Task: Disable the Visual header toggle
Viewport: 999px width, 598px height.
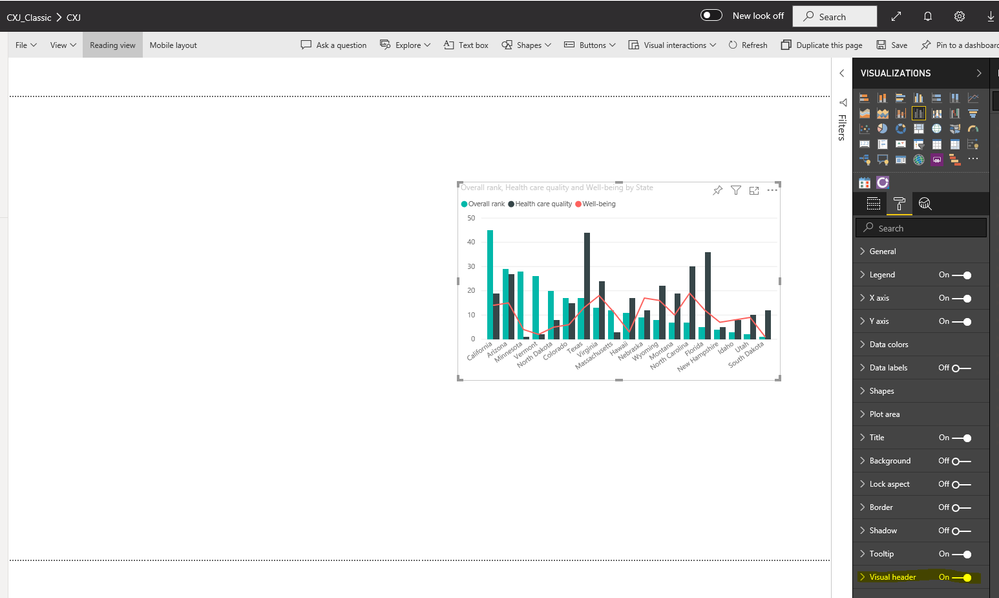Action: click(x=961, y=578)
